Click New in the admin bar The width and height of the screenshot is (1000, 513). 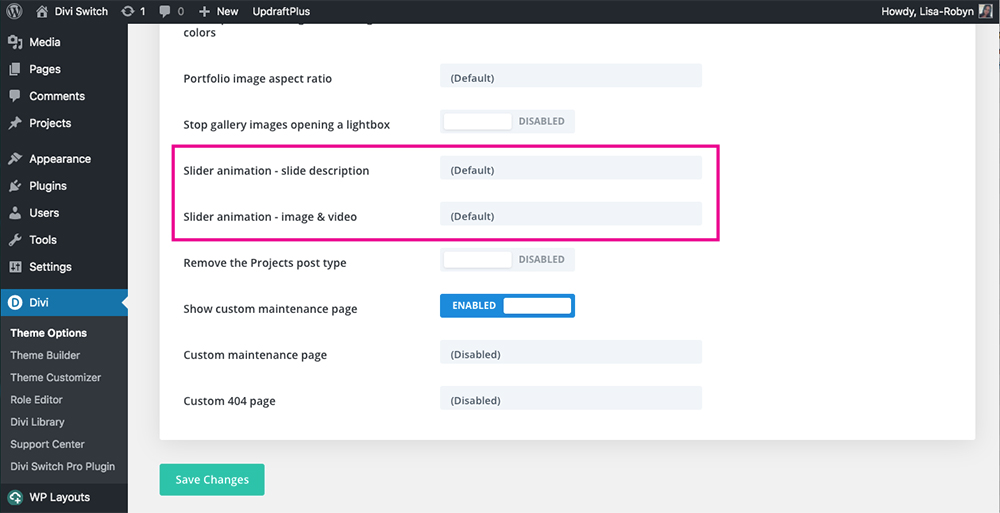tap(227, 11)
